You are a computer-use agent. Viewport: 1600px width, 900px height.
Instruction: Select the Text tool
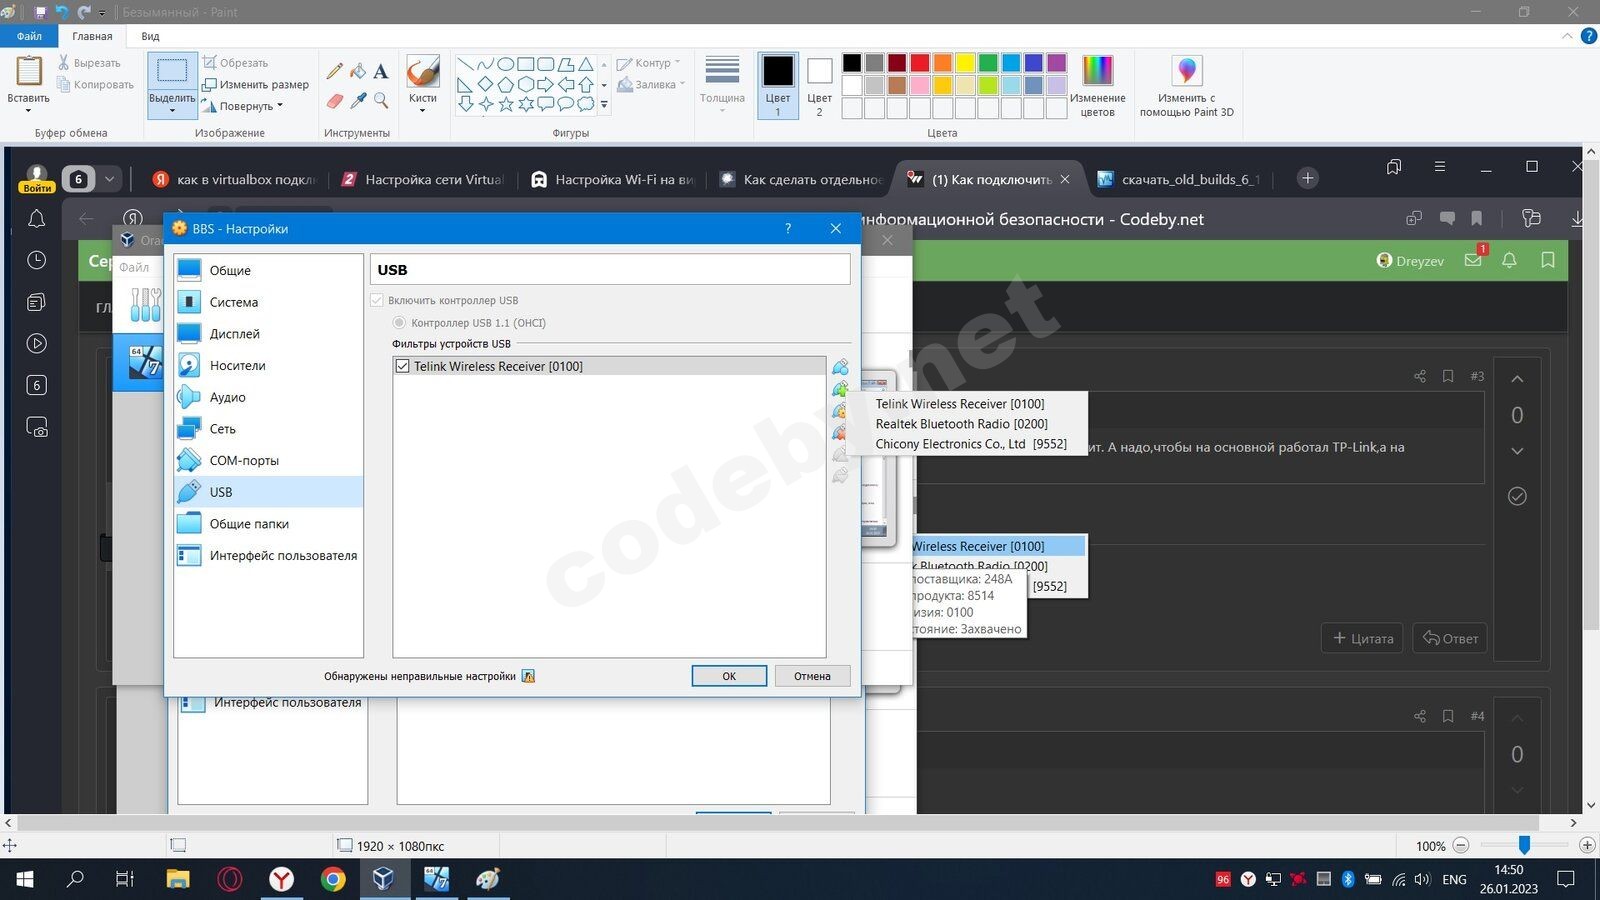(x=381, y=71)
